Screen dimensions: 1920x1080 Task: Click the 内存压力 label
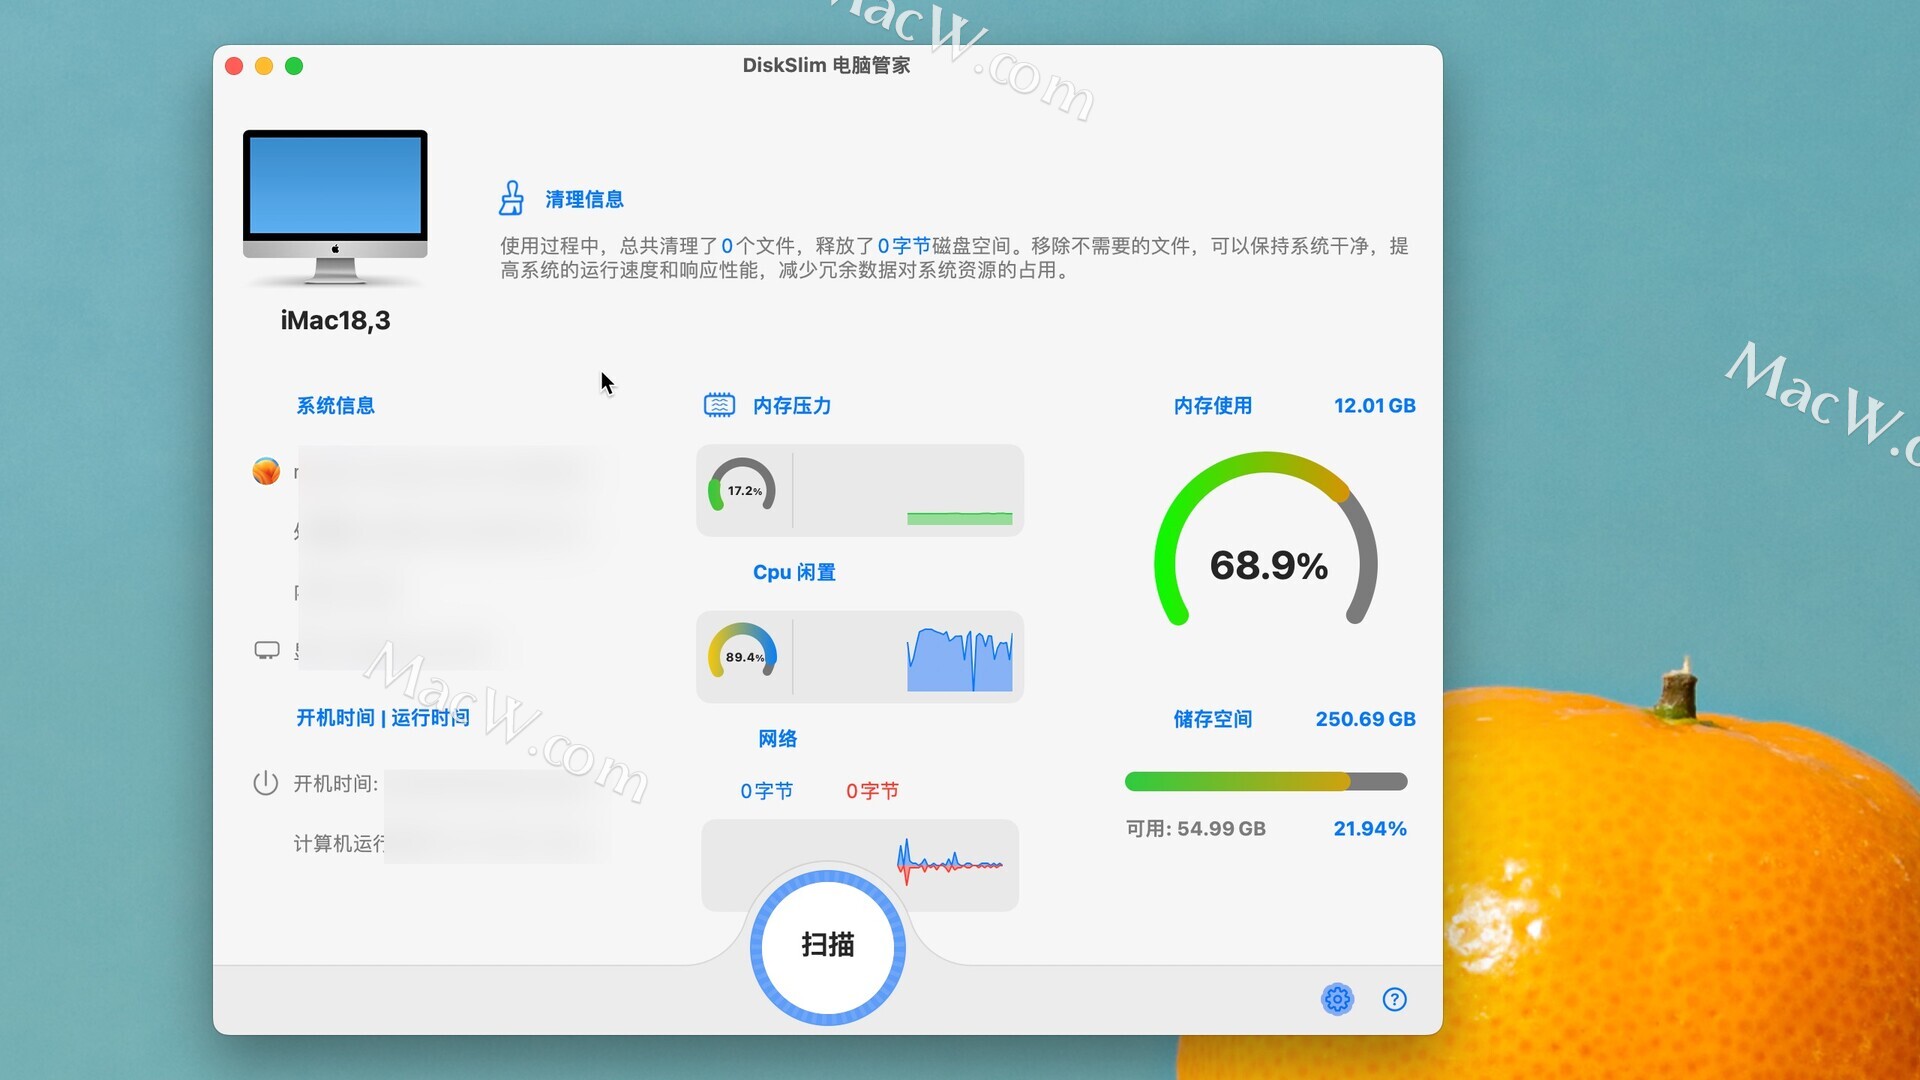[792, 405]
